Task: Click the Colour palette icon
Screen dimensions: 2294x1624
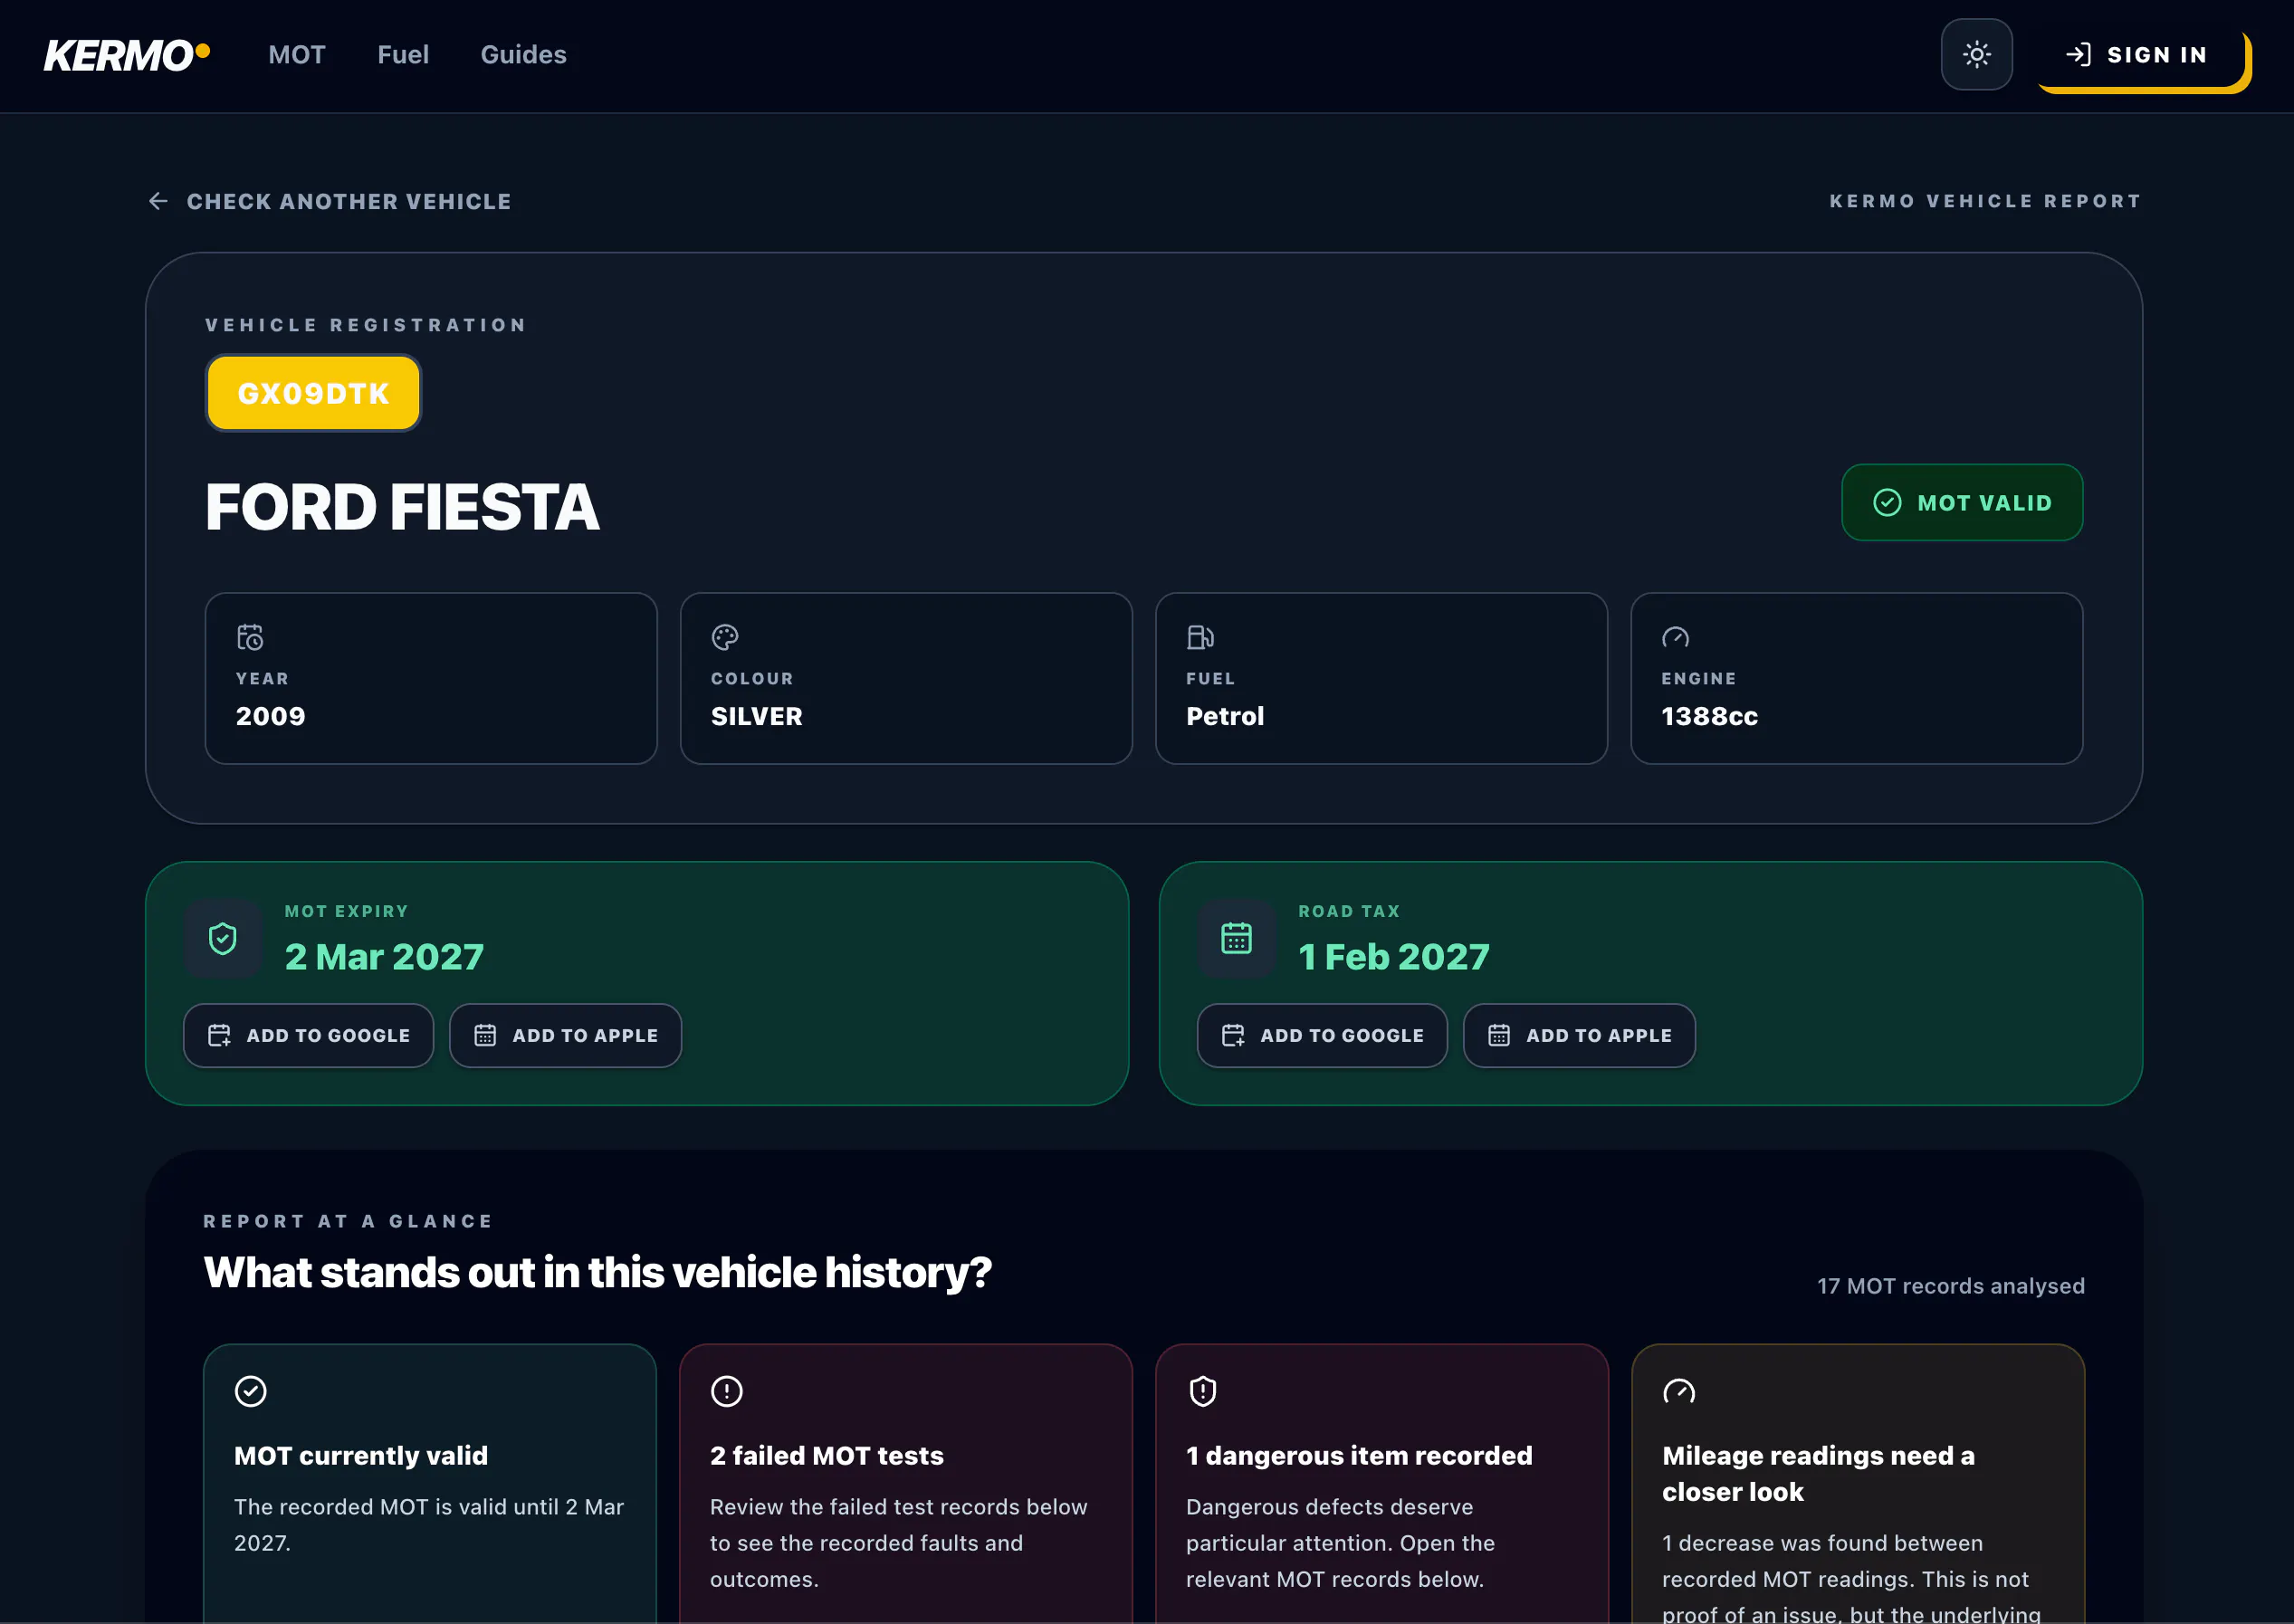Action: (x=725, y=637)
